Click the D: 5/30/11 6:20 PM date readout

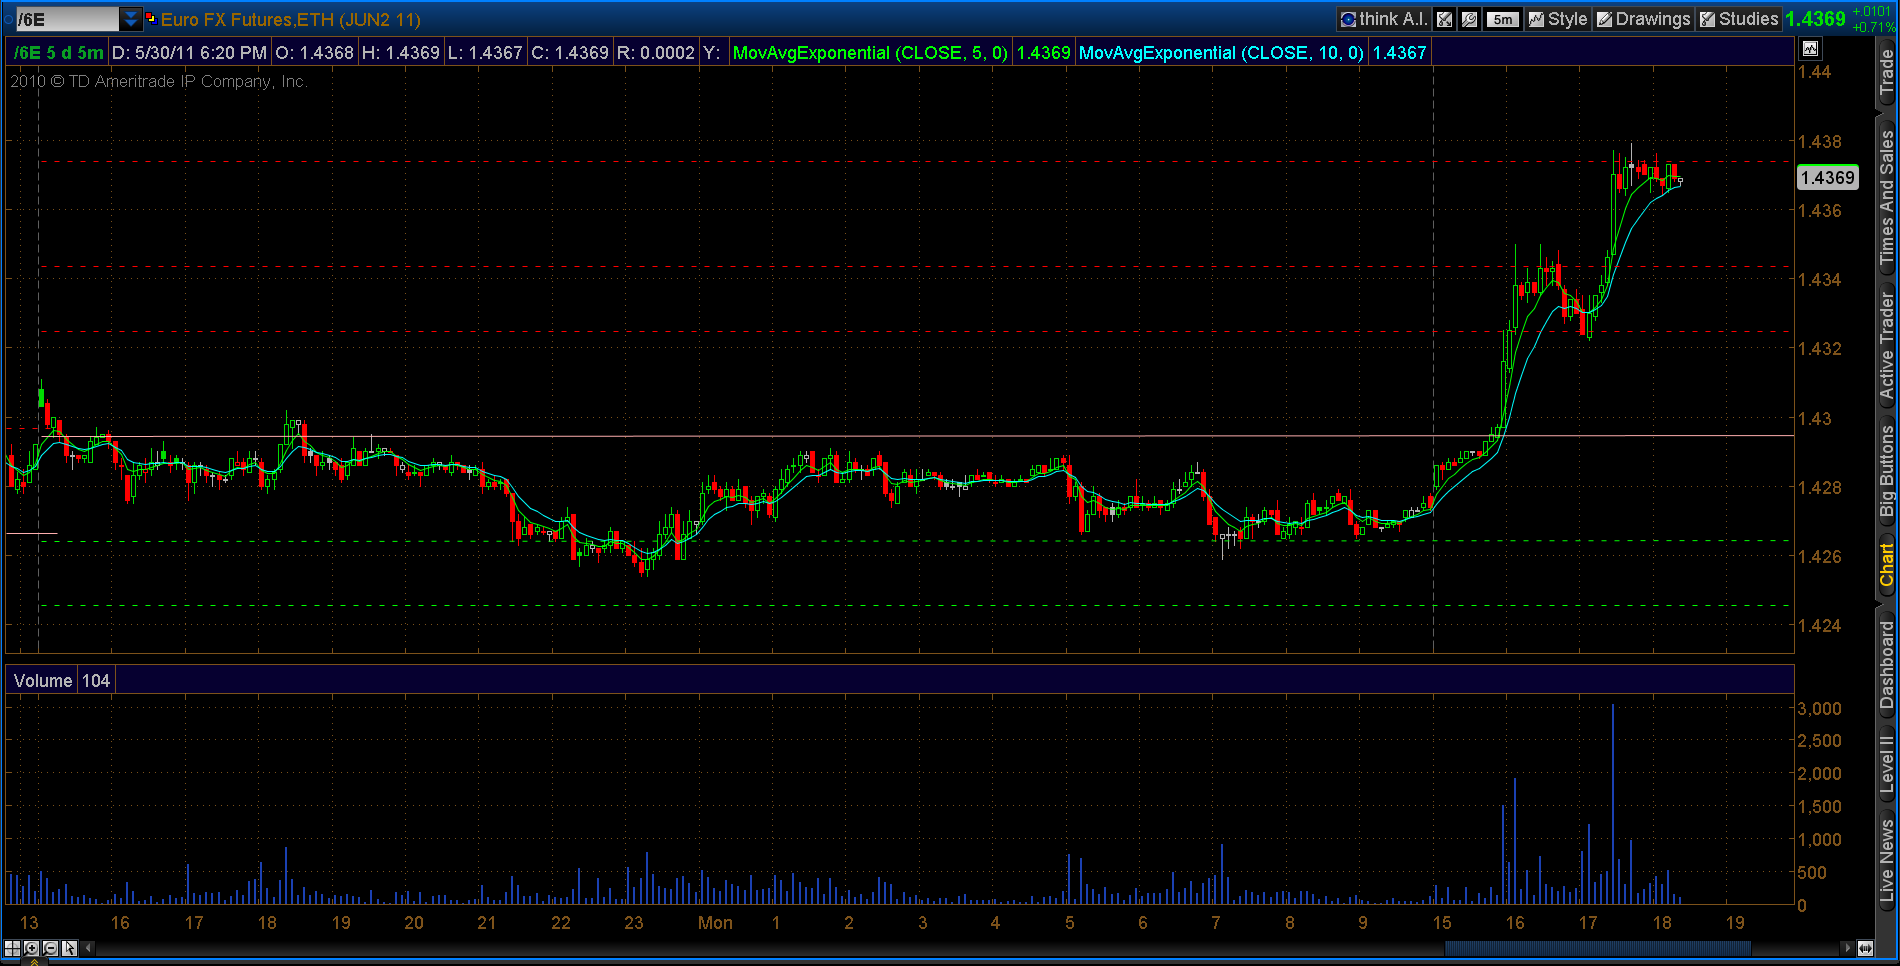tap(189, 53)
